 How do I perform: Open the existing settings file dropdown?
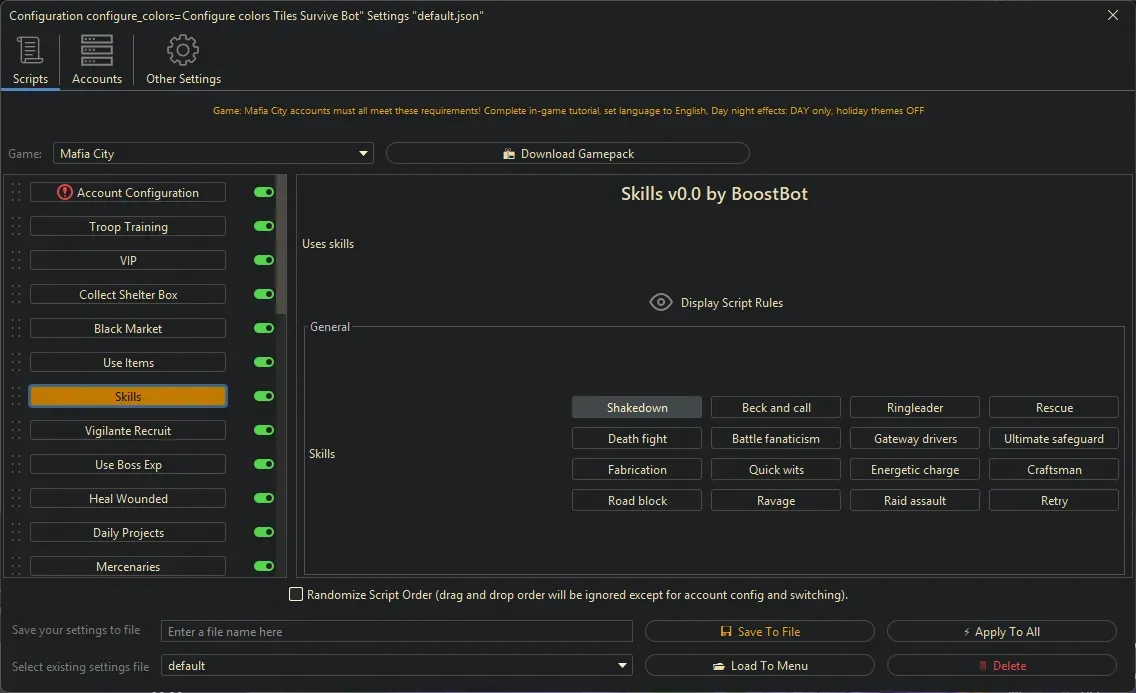click(623, 666)
